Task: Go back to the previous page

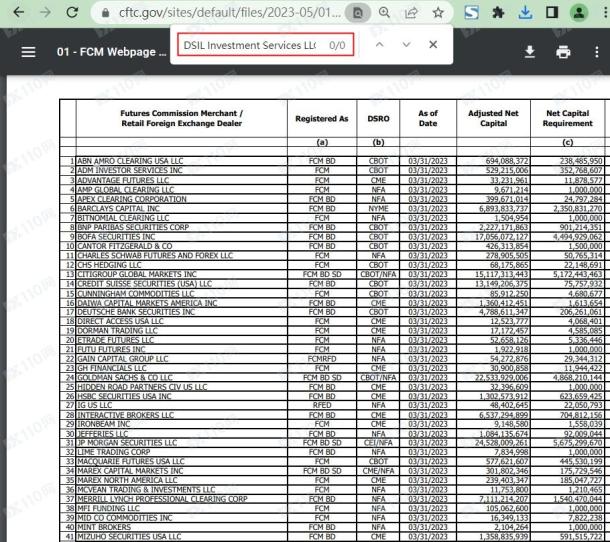Action: pyautogui.click(x=18, y=12)
